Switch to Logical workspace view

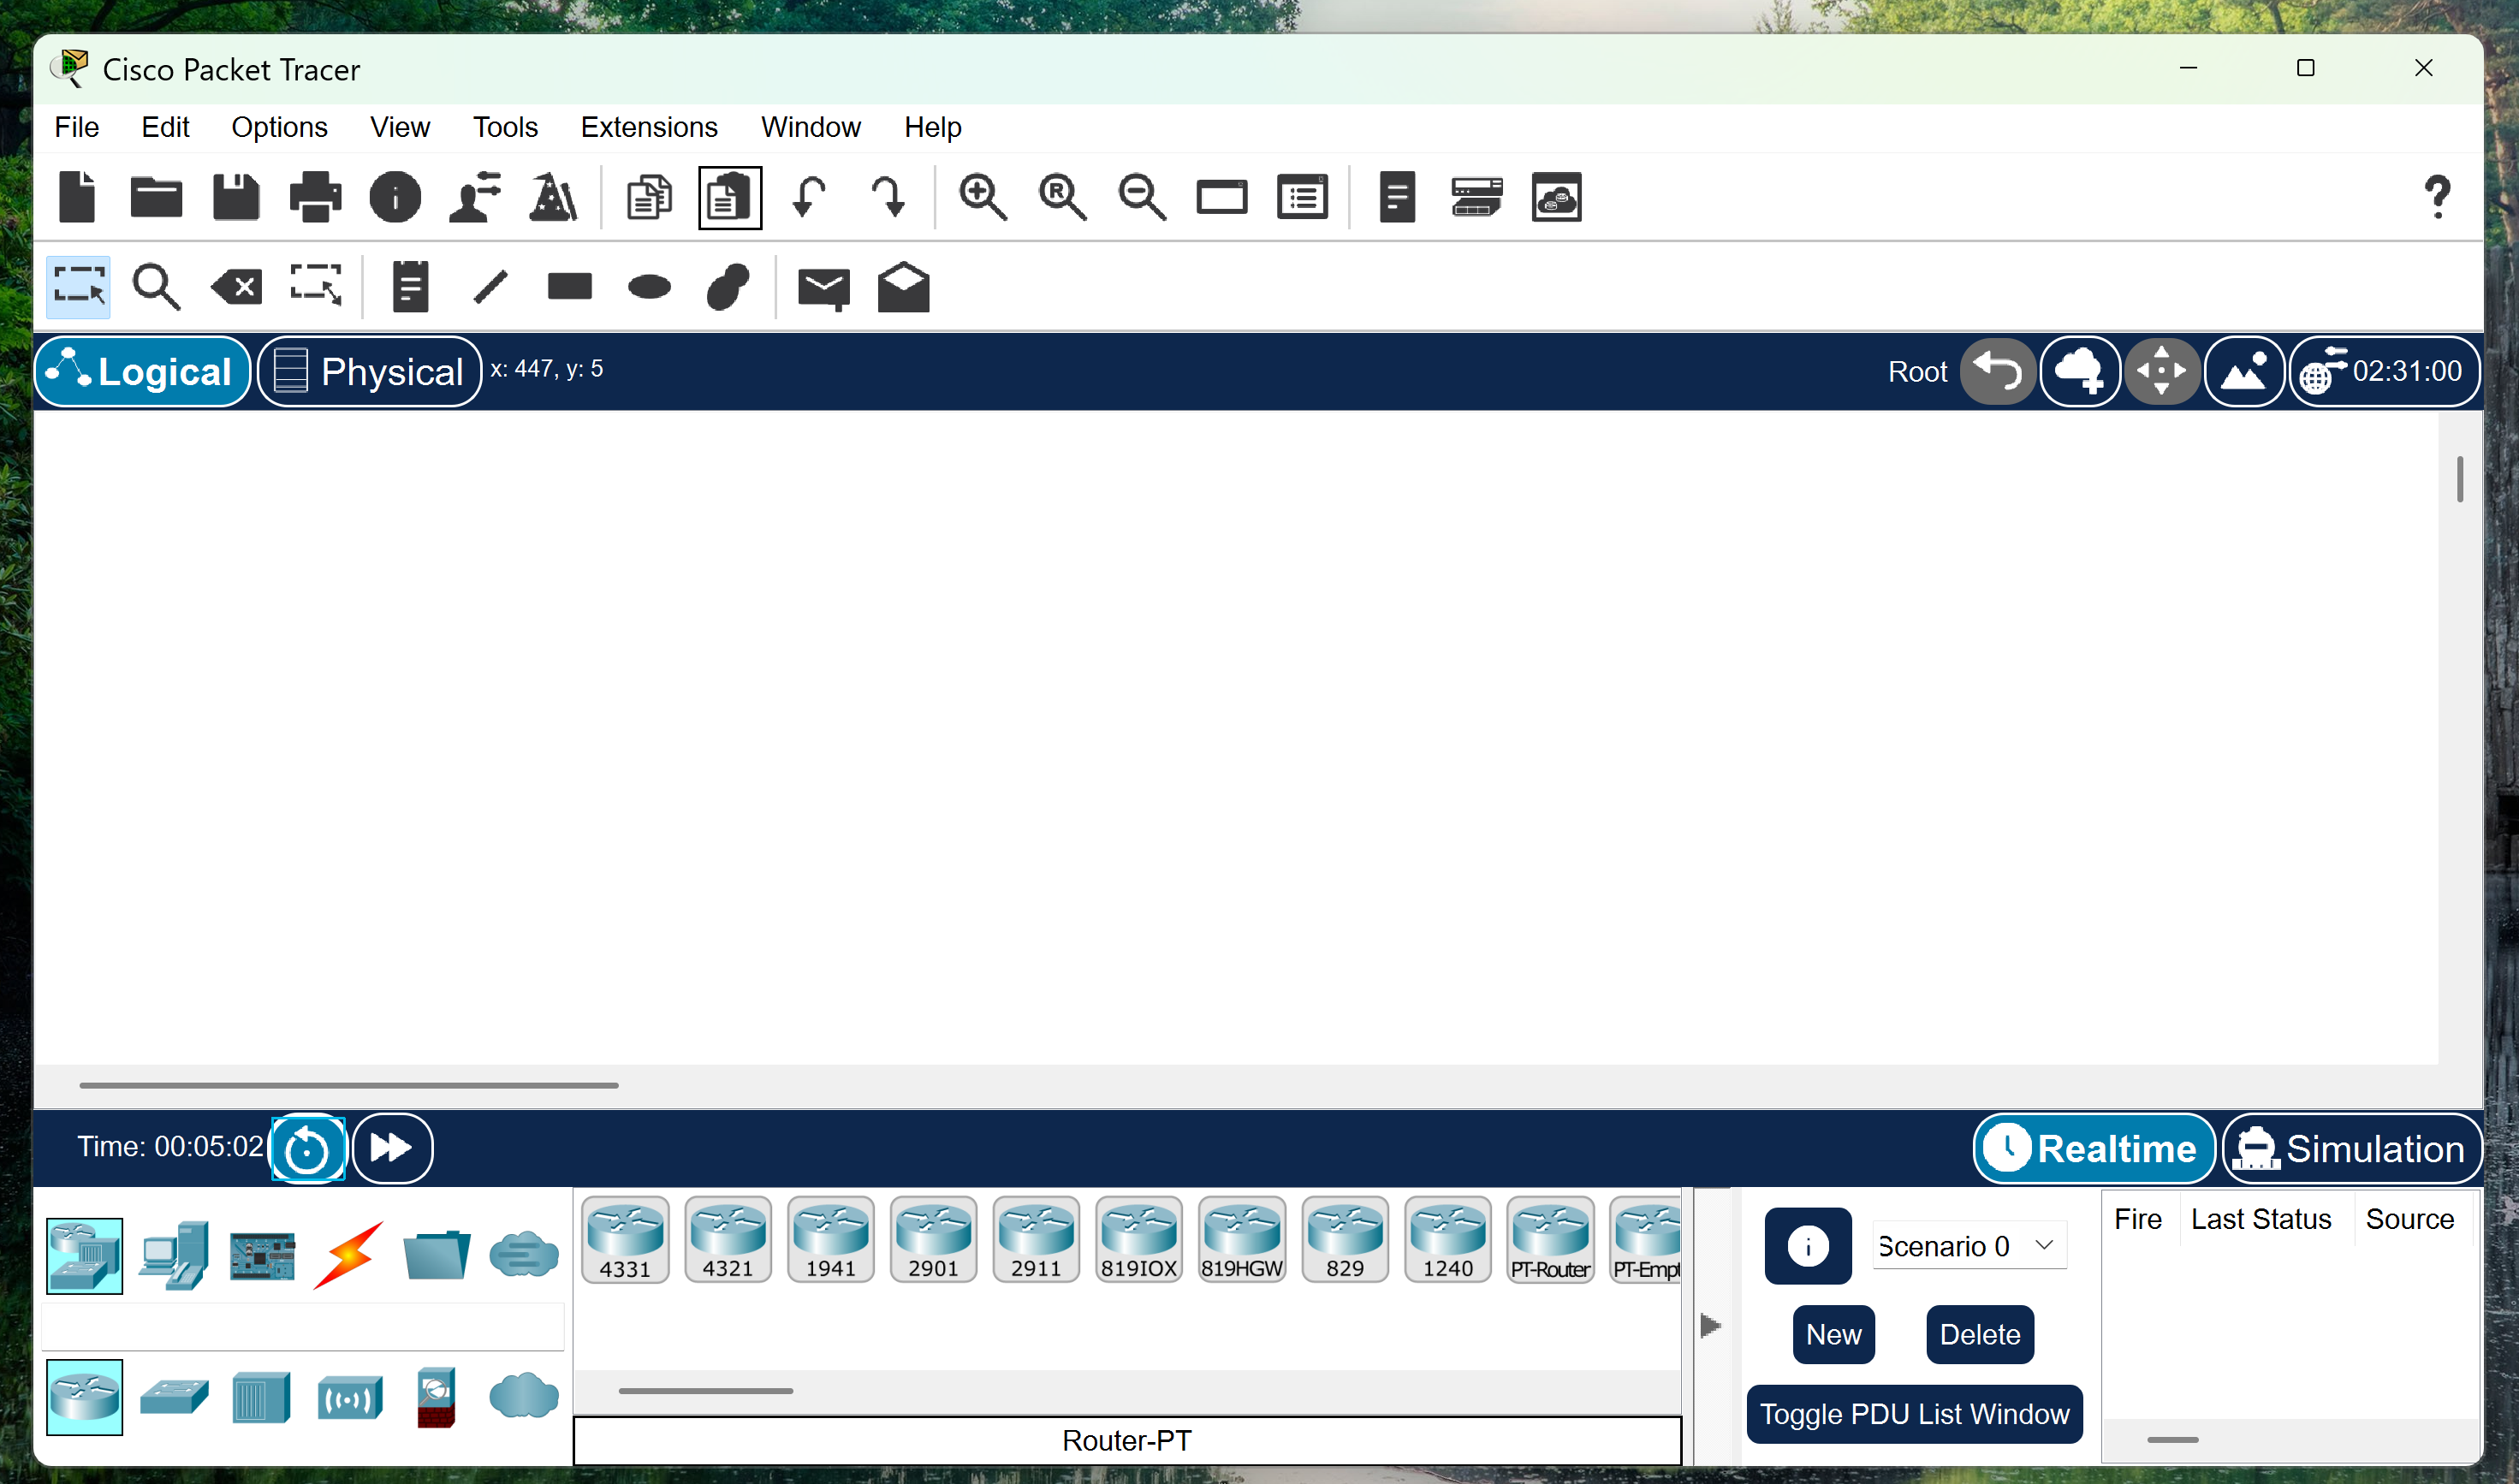142,371
